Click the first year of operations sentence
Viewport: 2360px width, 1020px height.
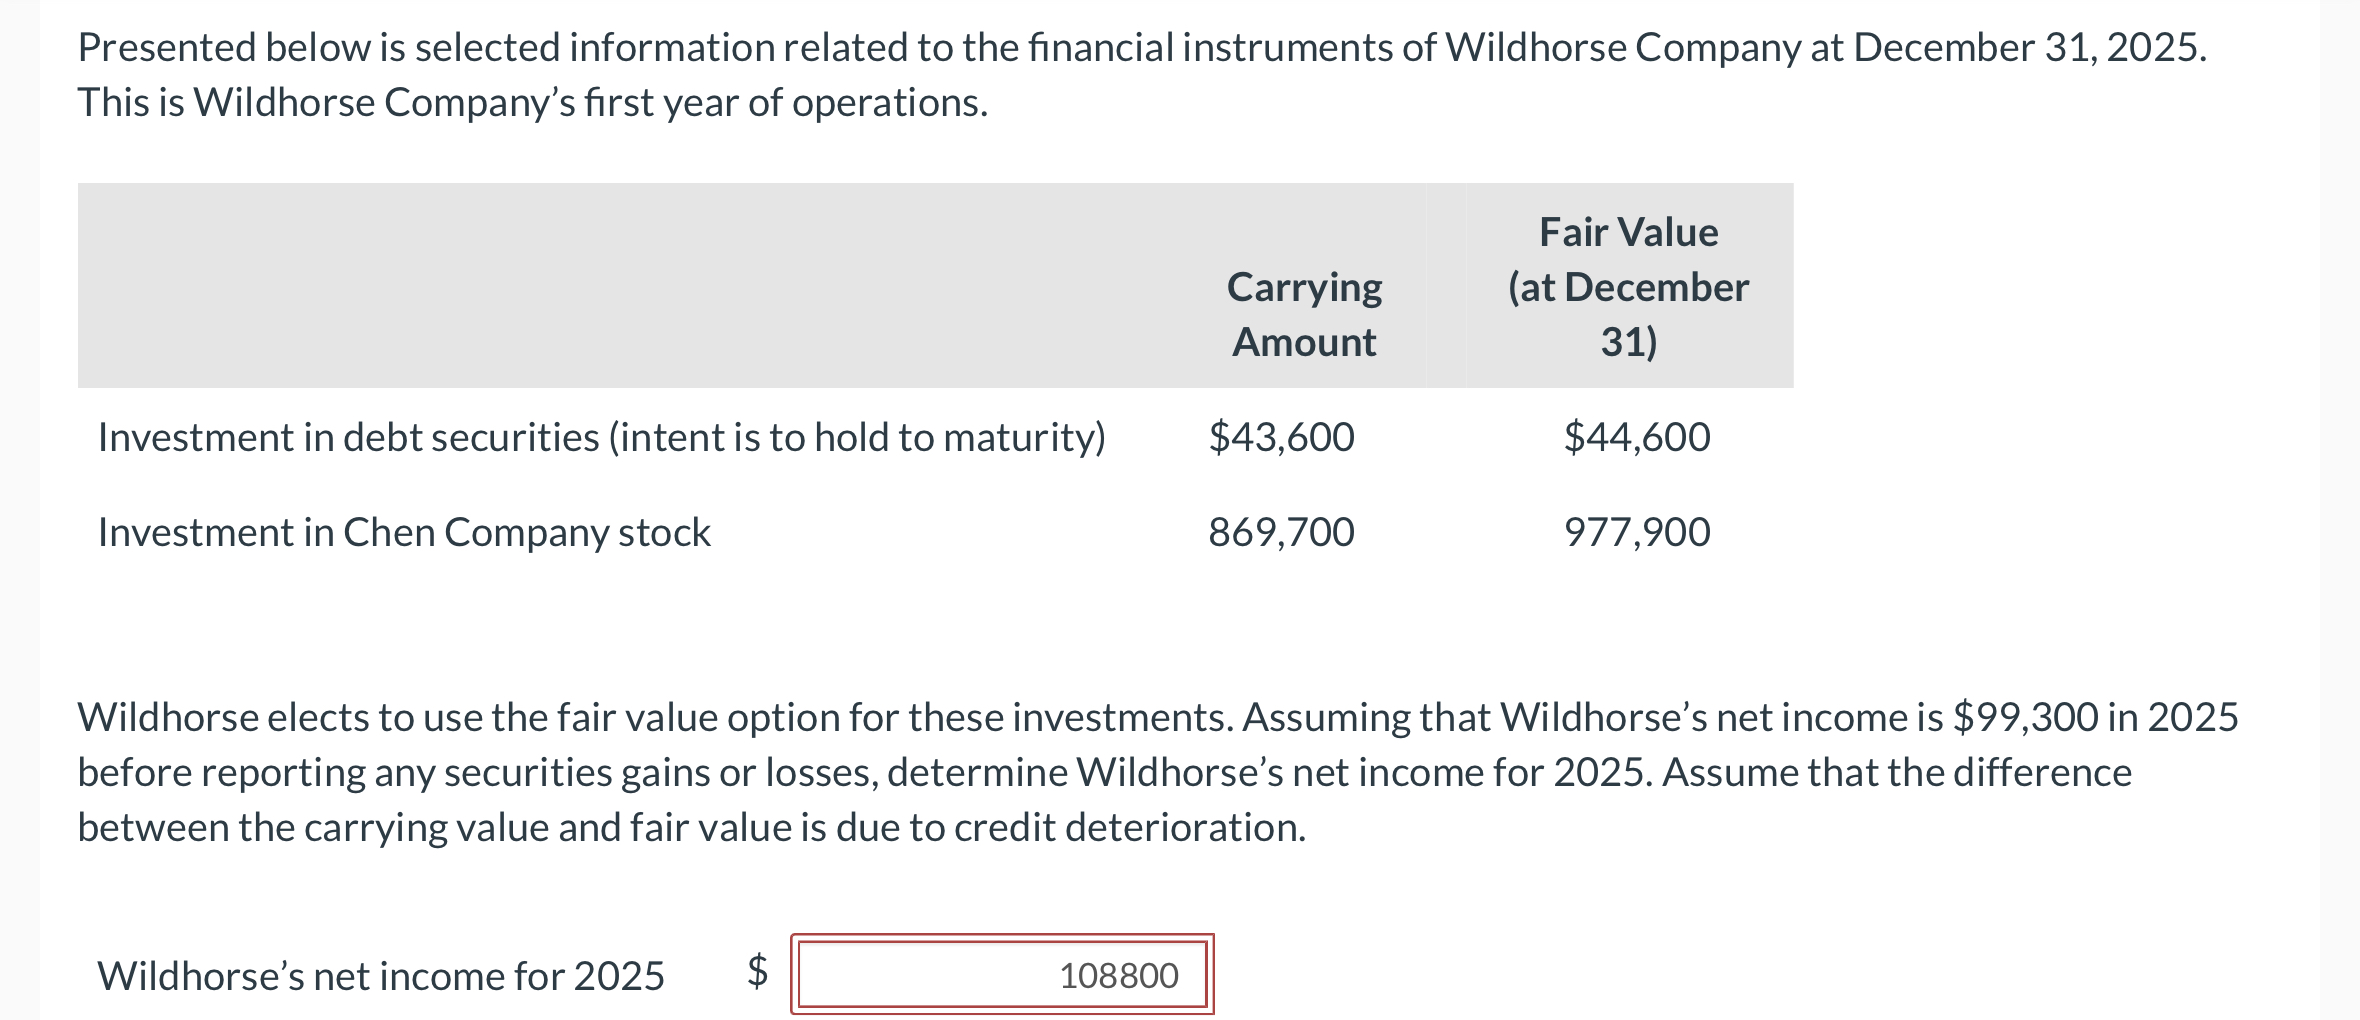(x=533, y=102)
